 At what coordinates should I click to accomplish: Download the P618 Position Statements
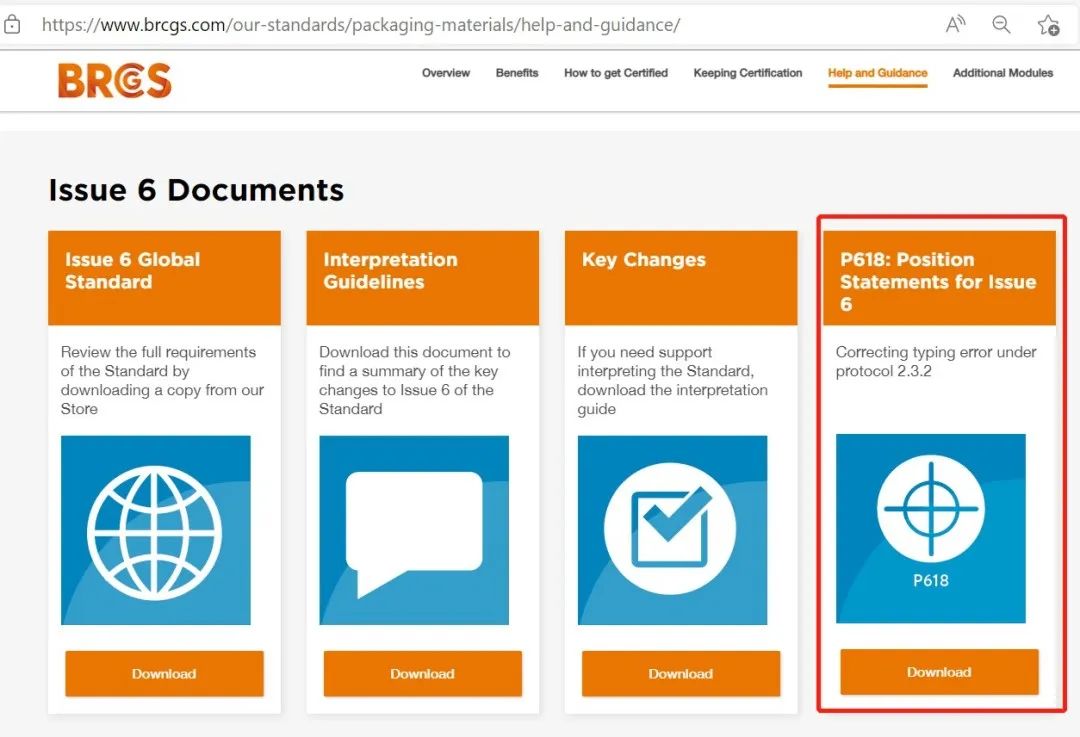[x=939, y=672]
